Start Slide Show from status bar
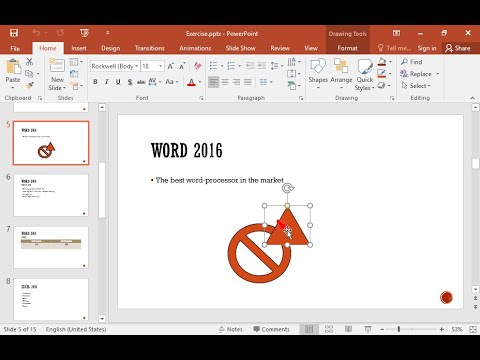Viewport: 480px width, 360px height. pyautogui.click(x=368, y=329)
